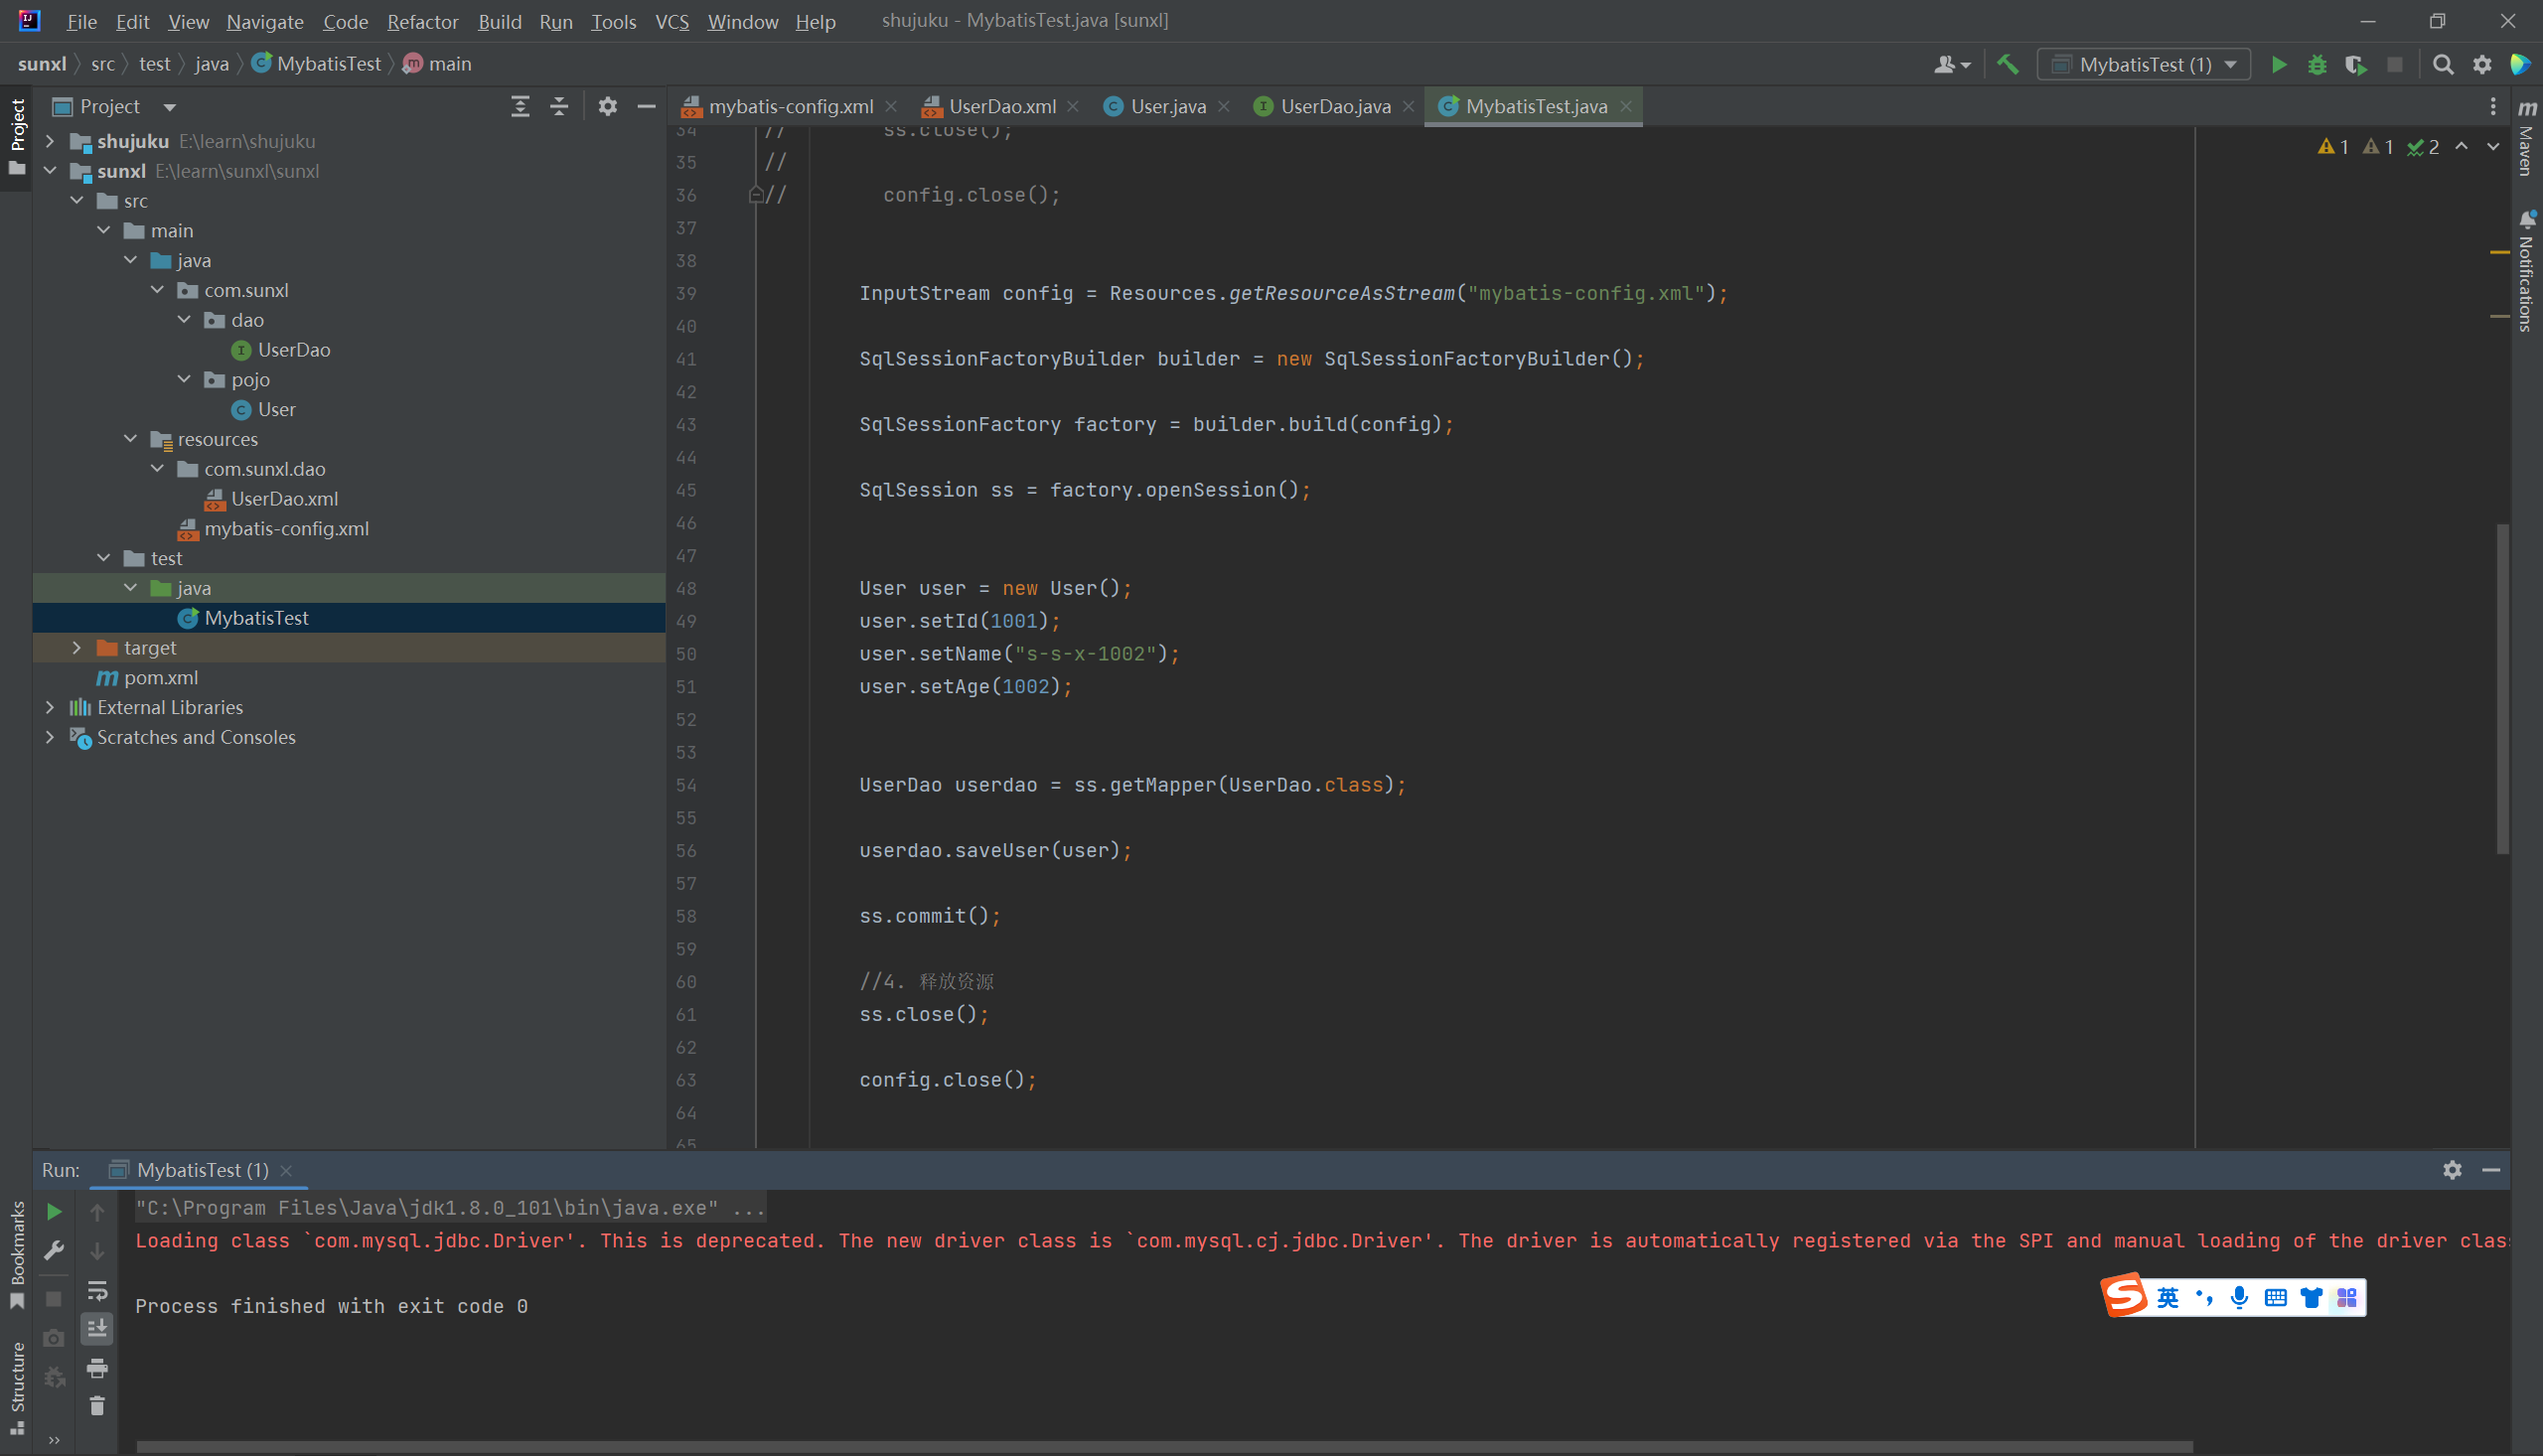2543x1456 pixels.
Task: Toggle soft-wrap in Run console
Action: pyautogui.click(x=97, y=1290)
